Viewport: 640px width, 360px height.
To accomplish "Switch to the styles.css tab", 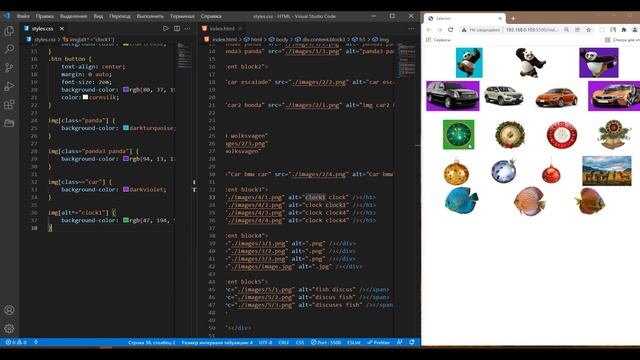I will click(42, 29).
